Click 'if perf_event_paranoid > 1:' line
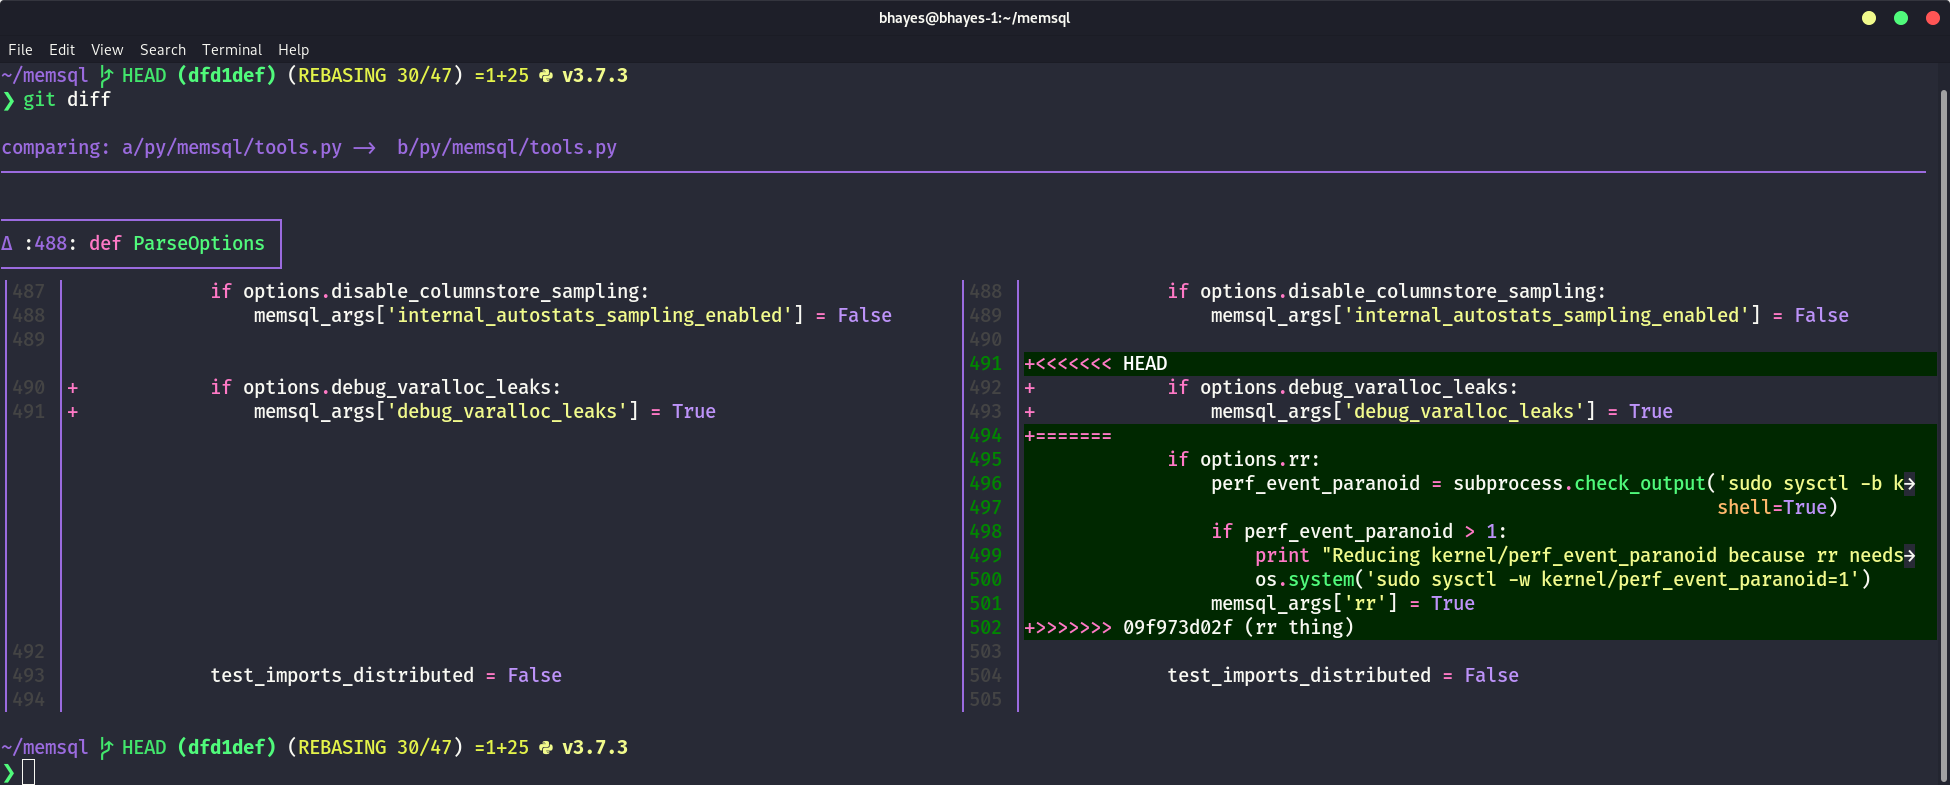This screenshot has width=1950, height=785. [x=1359, y=532]
